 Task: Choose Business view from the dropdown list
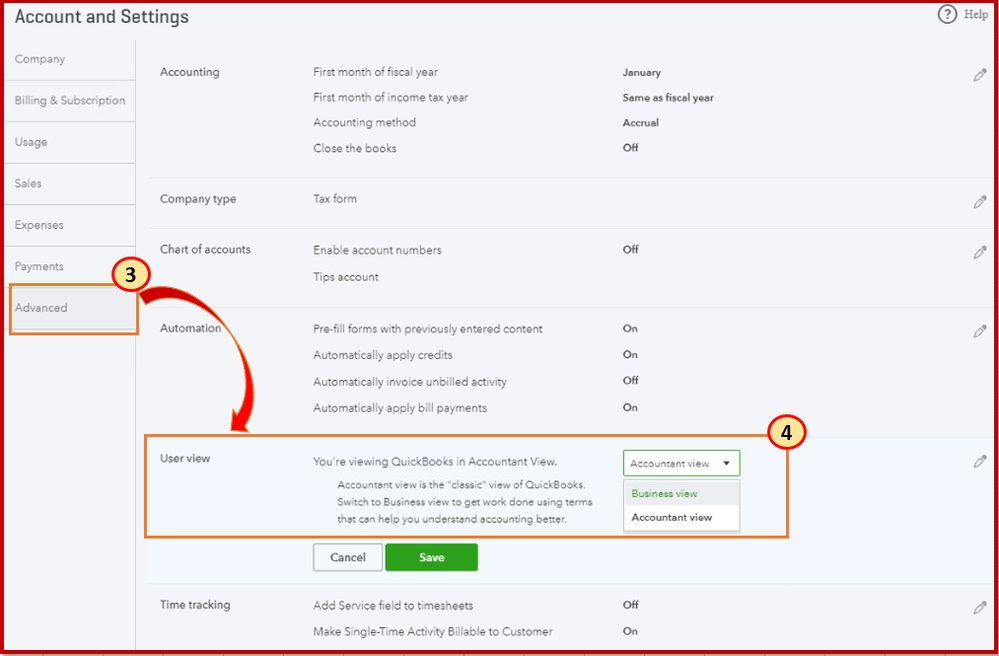(x=681, y=494)
